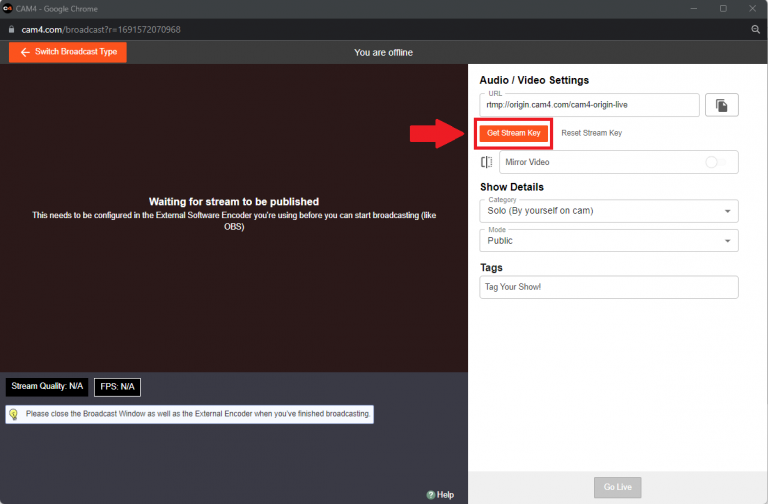Open the Category dropdown
Viewport: 768px width, 504px height.
[608, 211]
